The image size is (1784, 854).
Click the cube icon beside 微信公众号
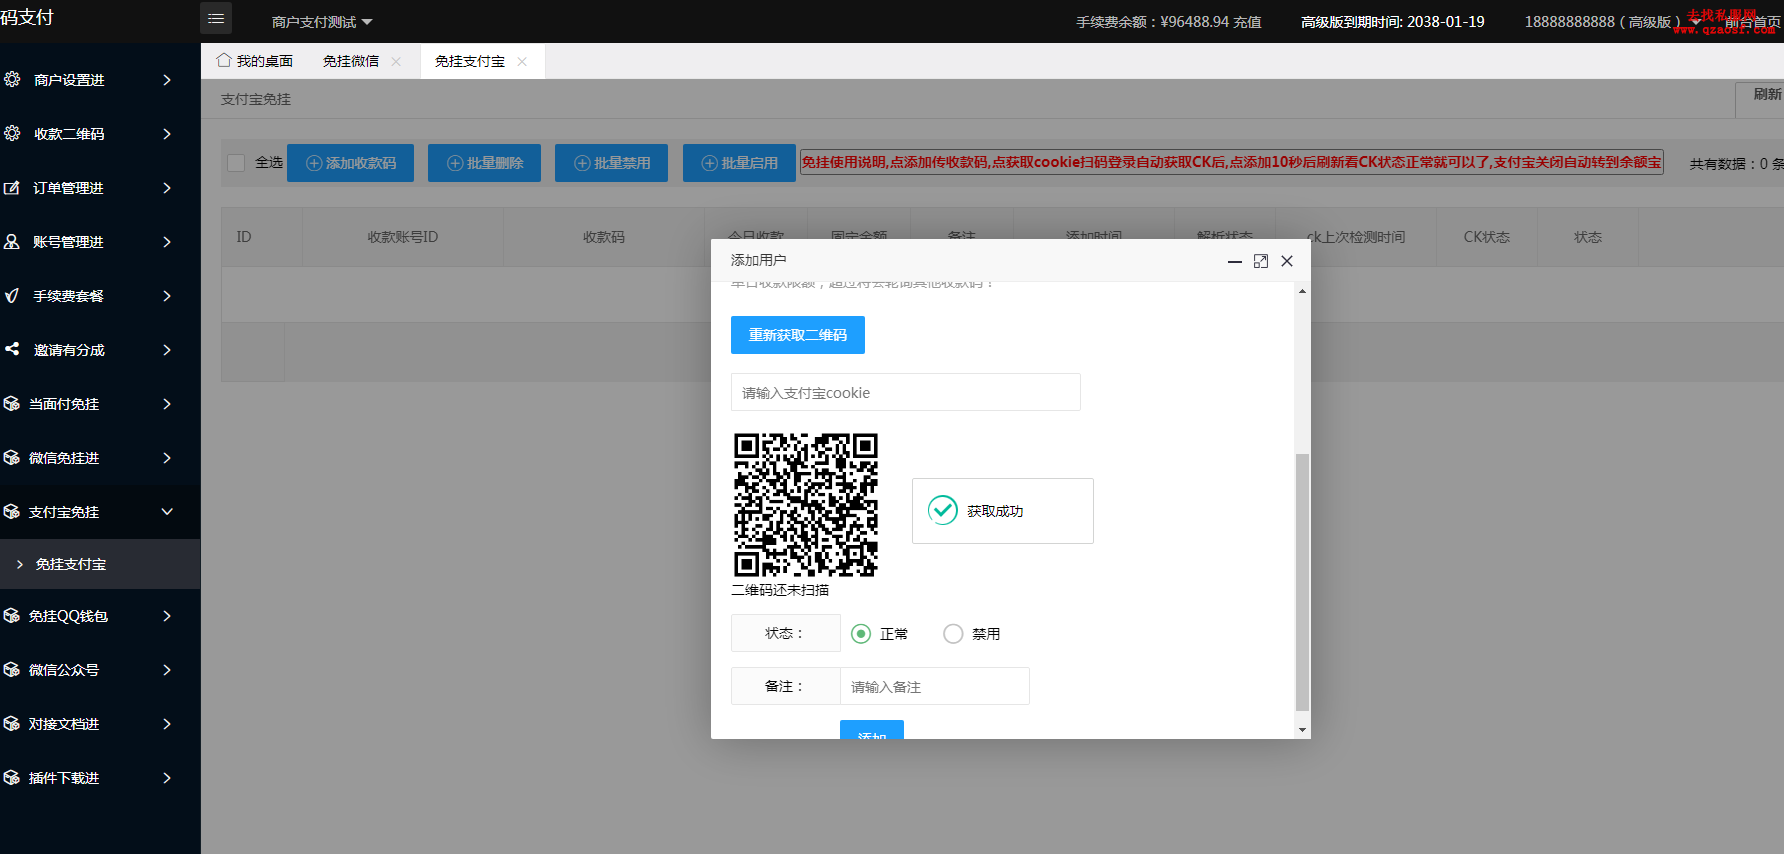(x=12, y=669)
